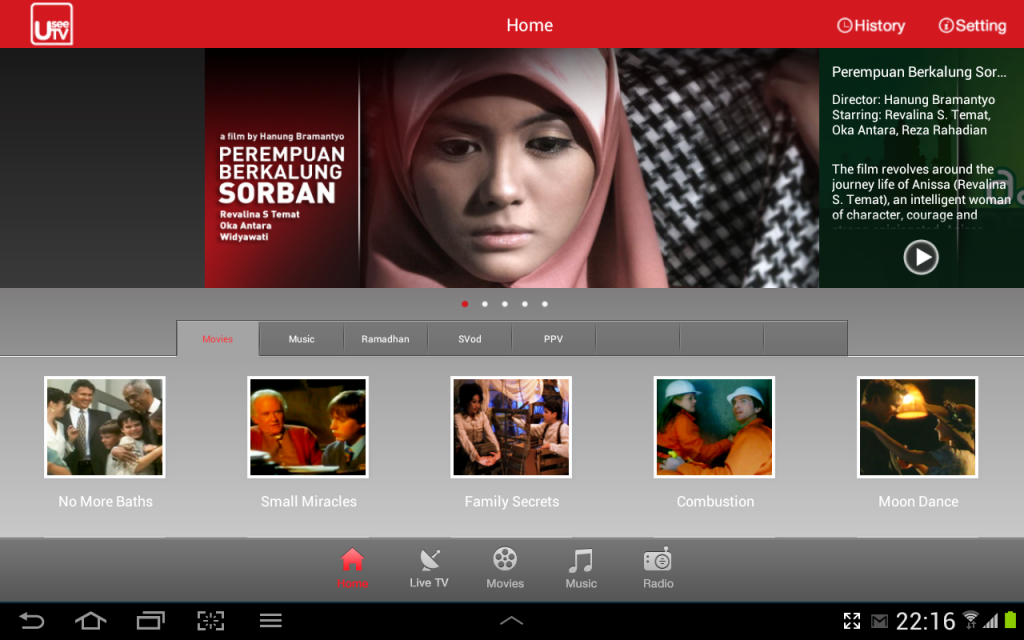Open the No More Baths thumbnail
The image size is (1024, 640).
[104, 427]
